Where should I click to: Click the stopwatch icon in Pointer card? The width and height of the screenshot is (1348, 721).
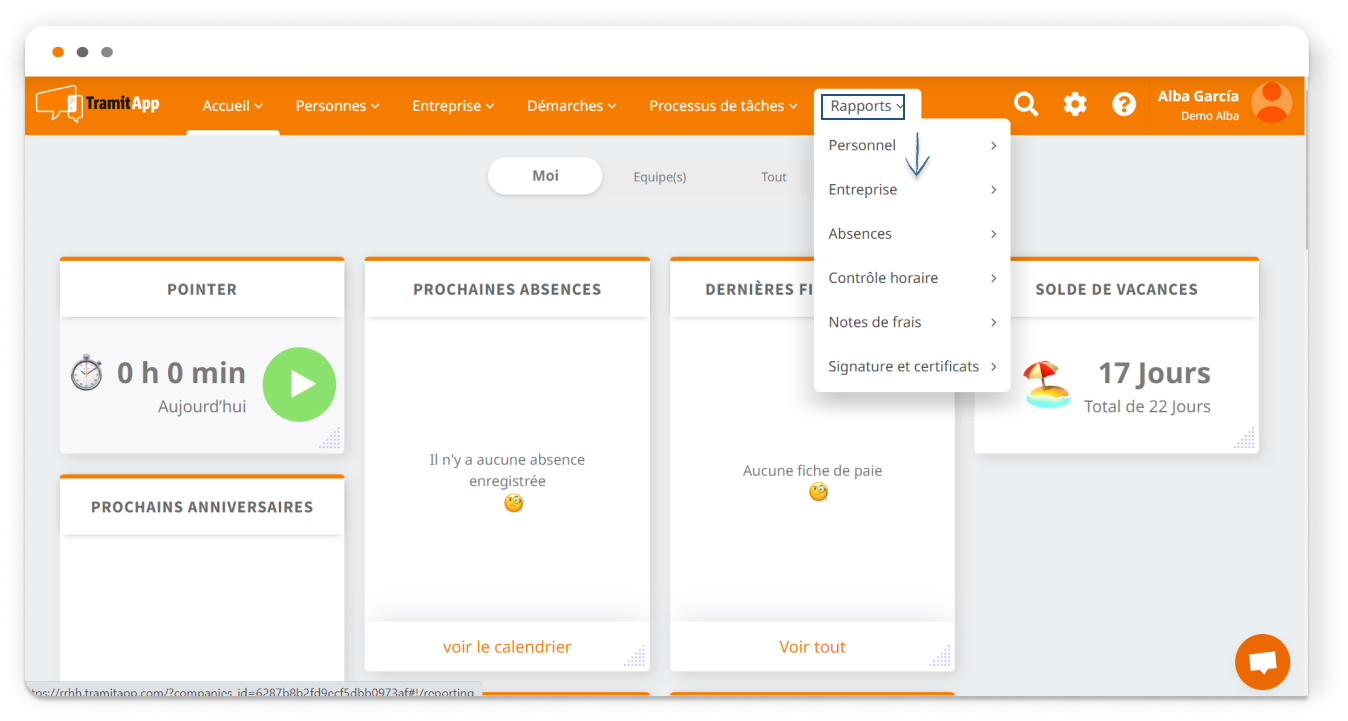pyautogui.click(x=87, y=373)
